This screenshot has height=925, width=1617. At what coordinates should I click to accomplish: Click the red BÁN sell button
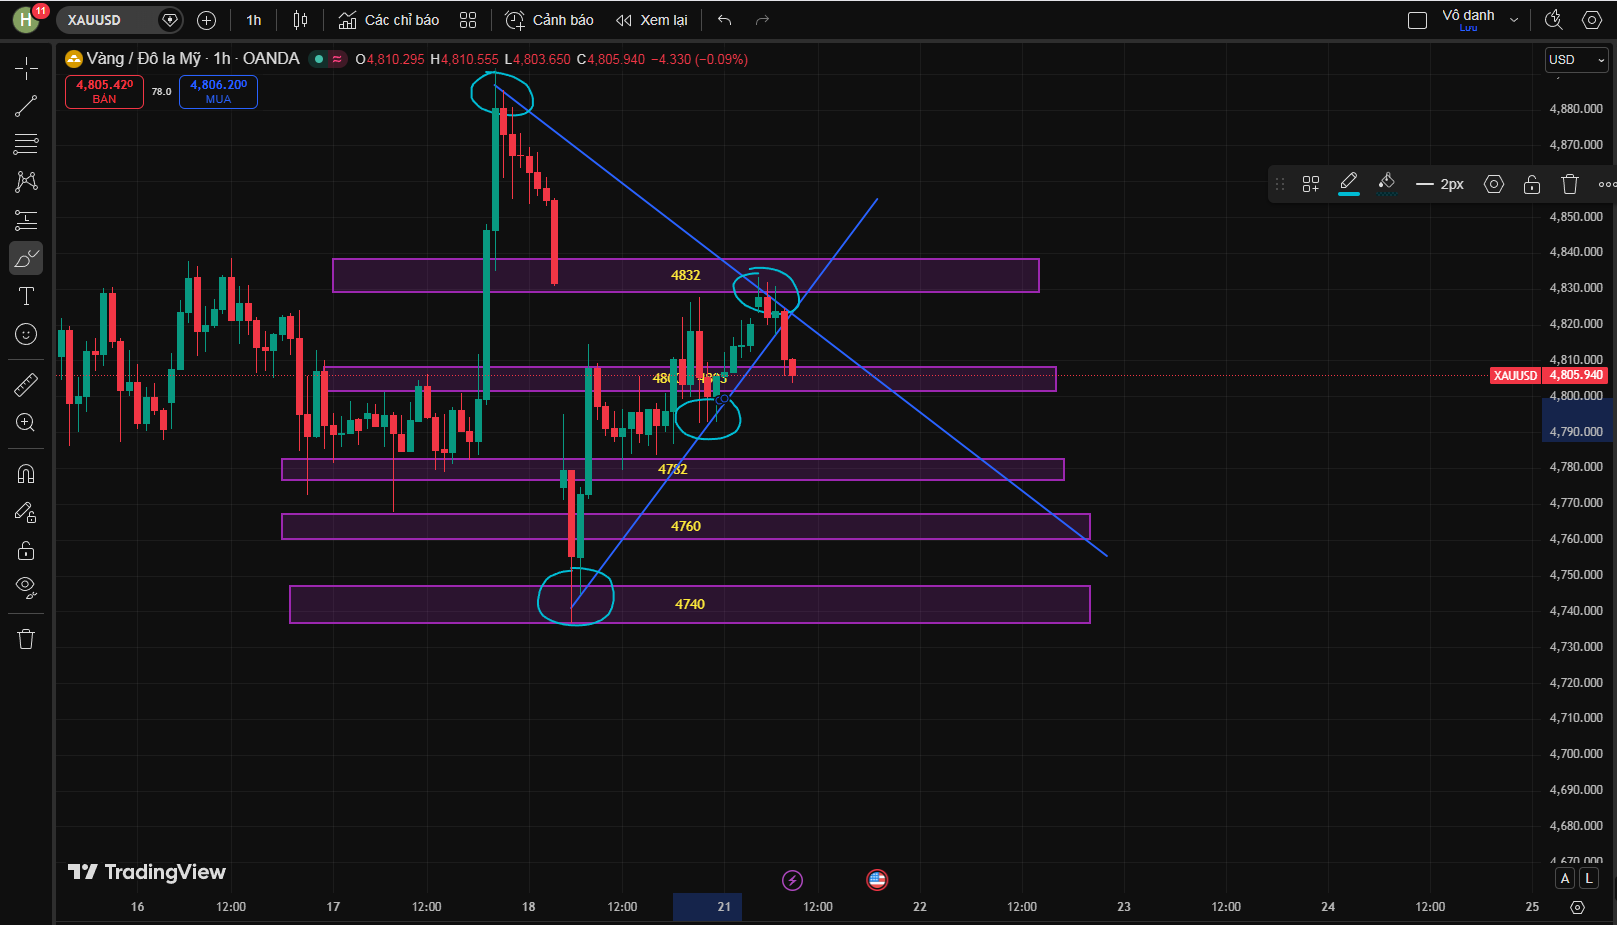click(104, 91)
